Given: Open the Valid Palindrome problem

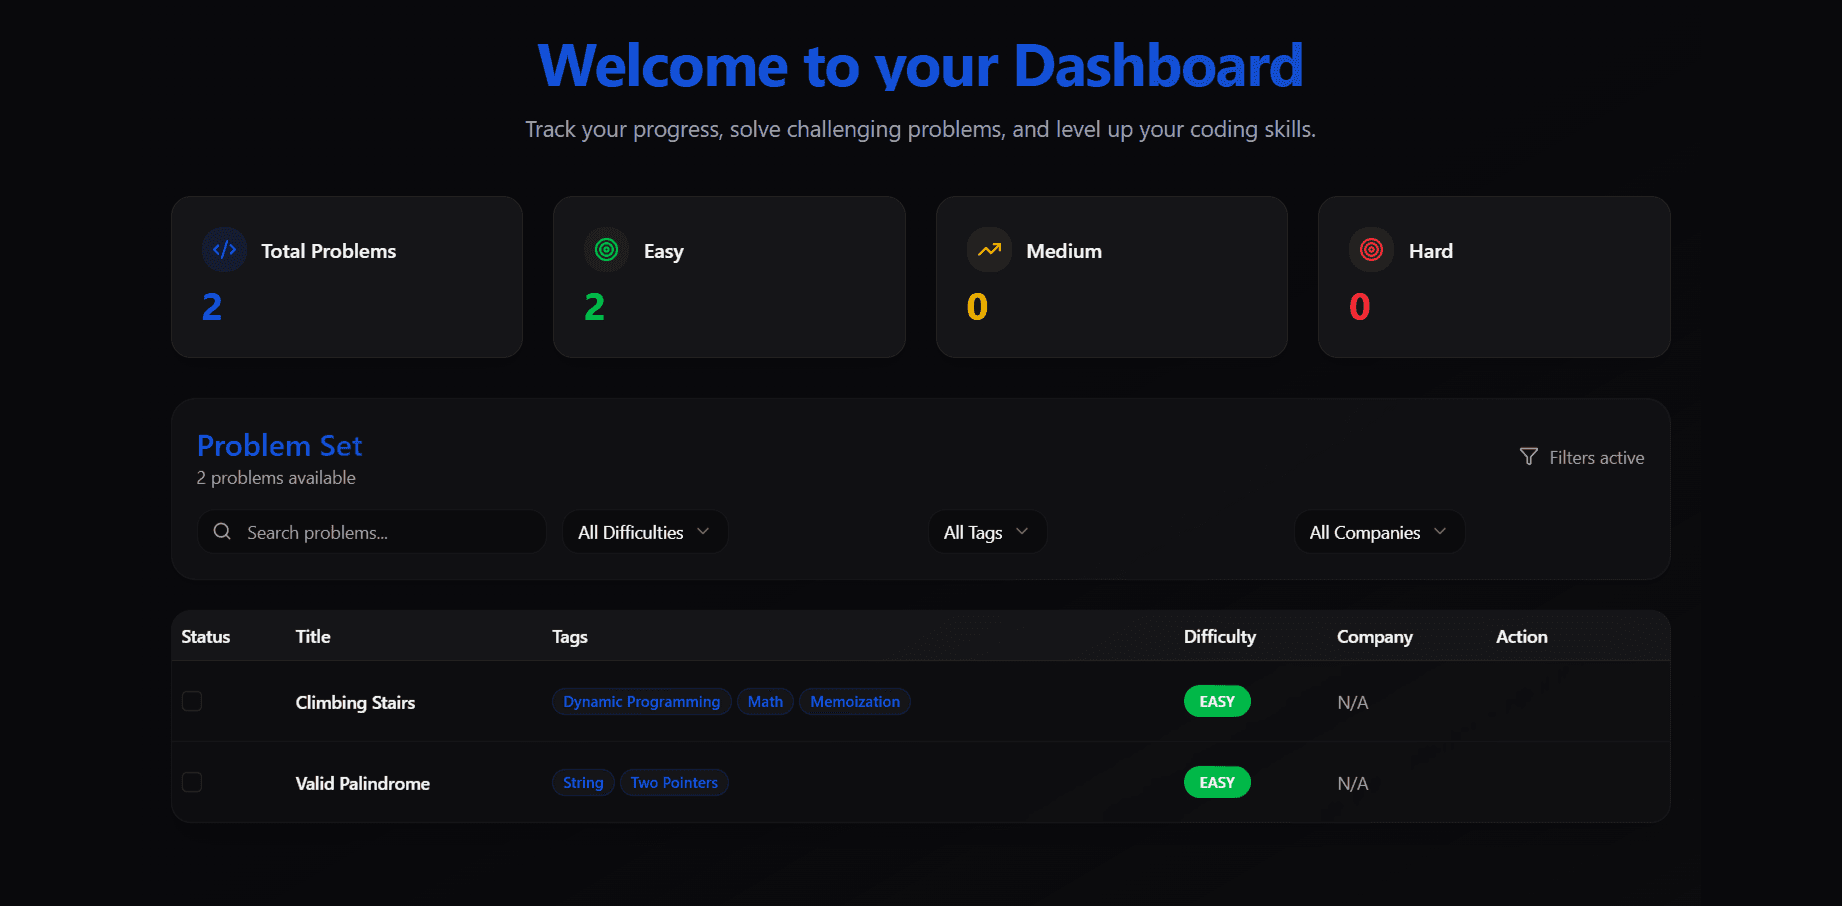Looking at the screenshot, I should click(x=362, y=784).
